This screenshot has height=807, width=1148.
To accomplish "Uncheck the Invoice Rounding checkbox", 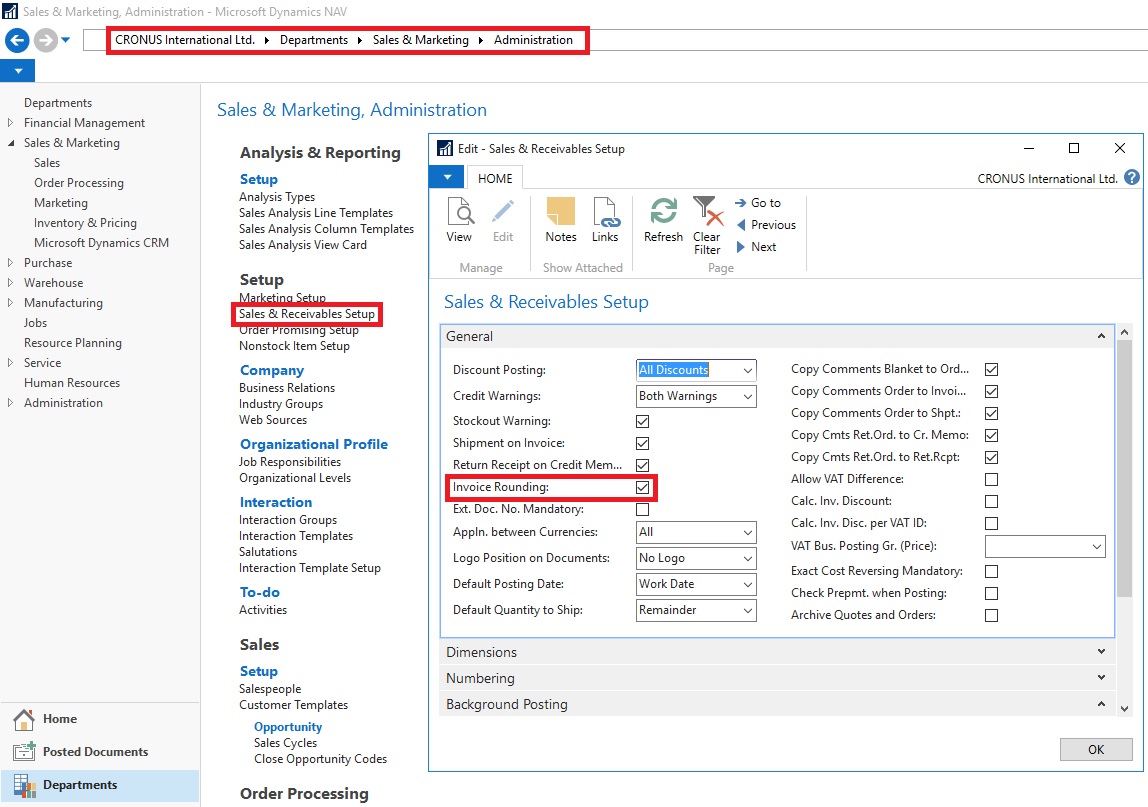I will coord(643,488).
